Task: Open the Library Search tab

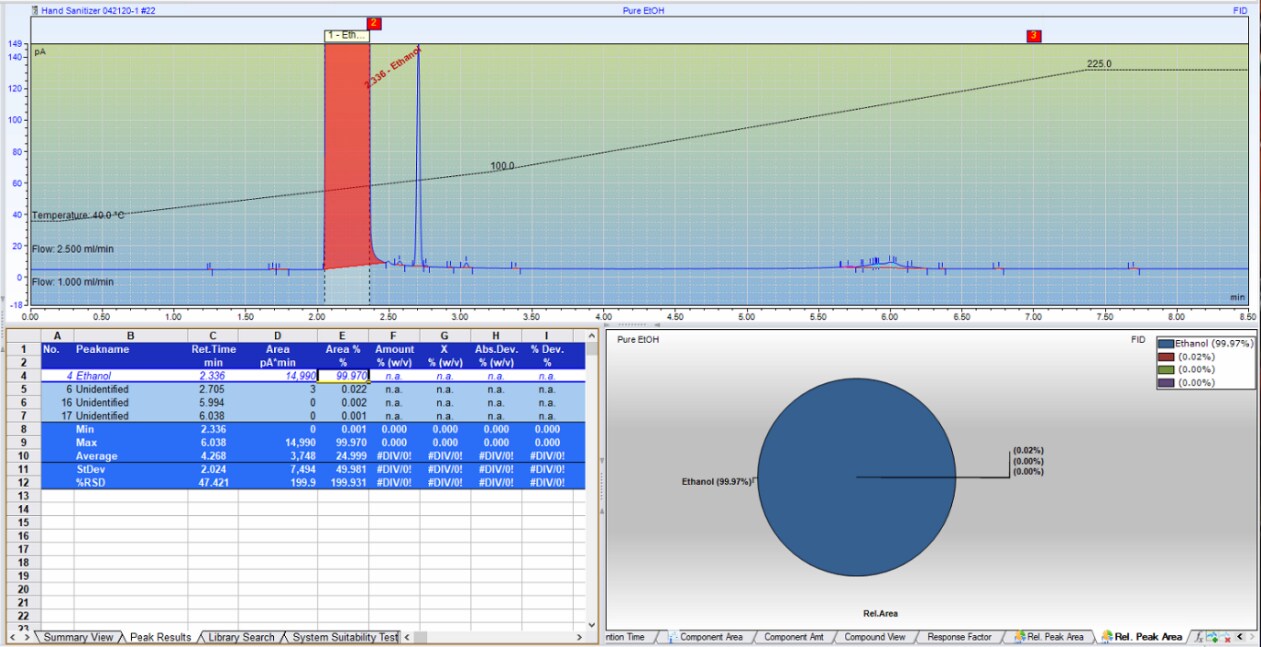Action: coord(241,637)
